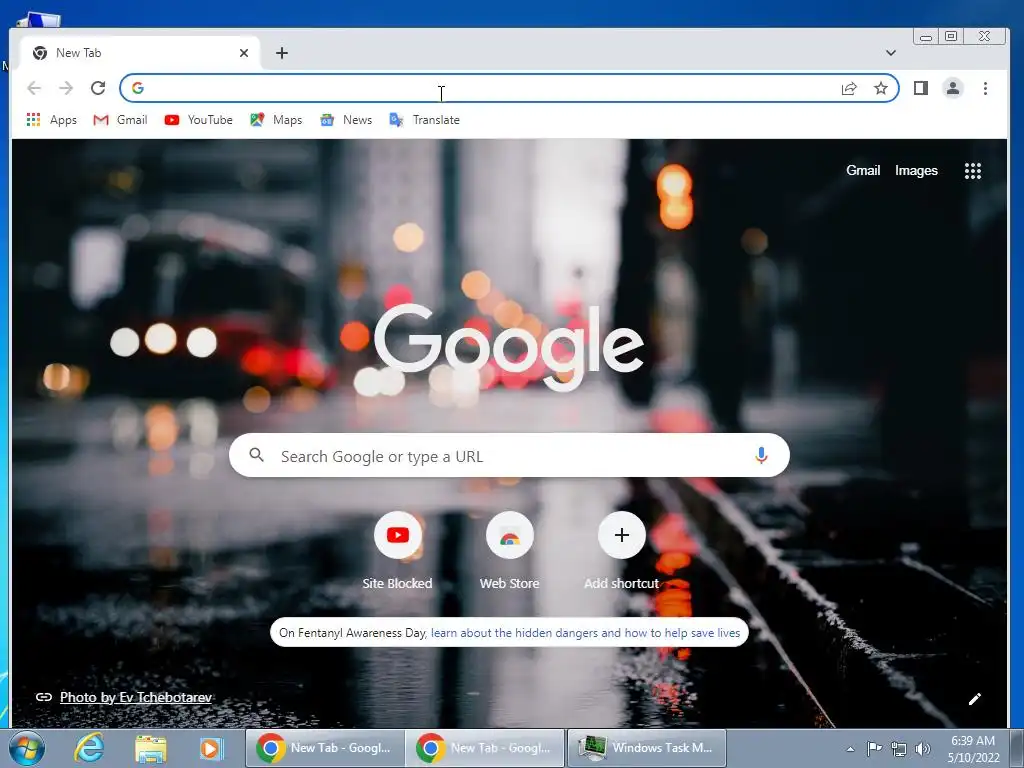Customize this page with pencil icon
Screen dimensions: 1024x768
click(x=974, y=699)
